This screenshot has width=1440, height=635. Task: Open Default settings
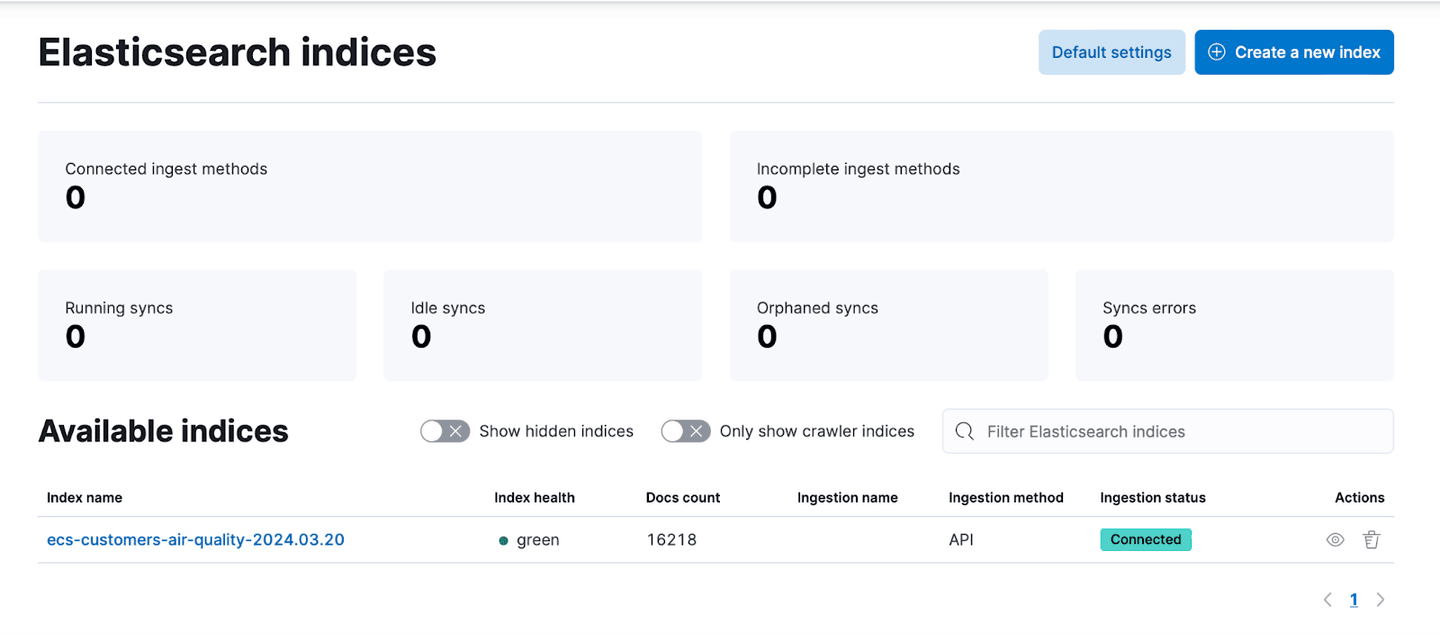1111,52
